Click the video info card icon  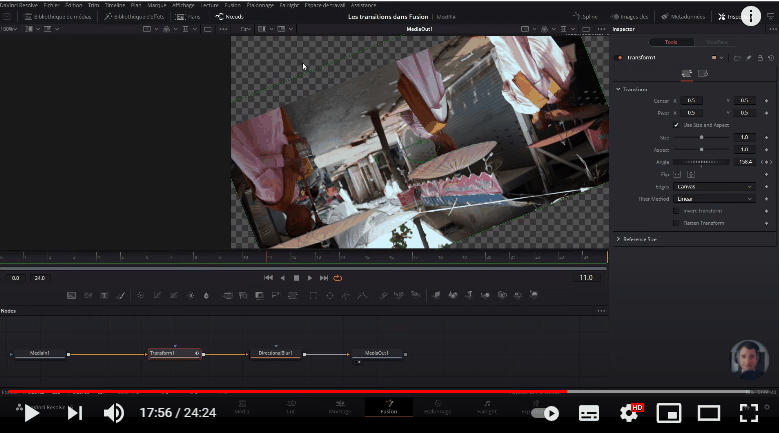click(750, 17)
